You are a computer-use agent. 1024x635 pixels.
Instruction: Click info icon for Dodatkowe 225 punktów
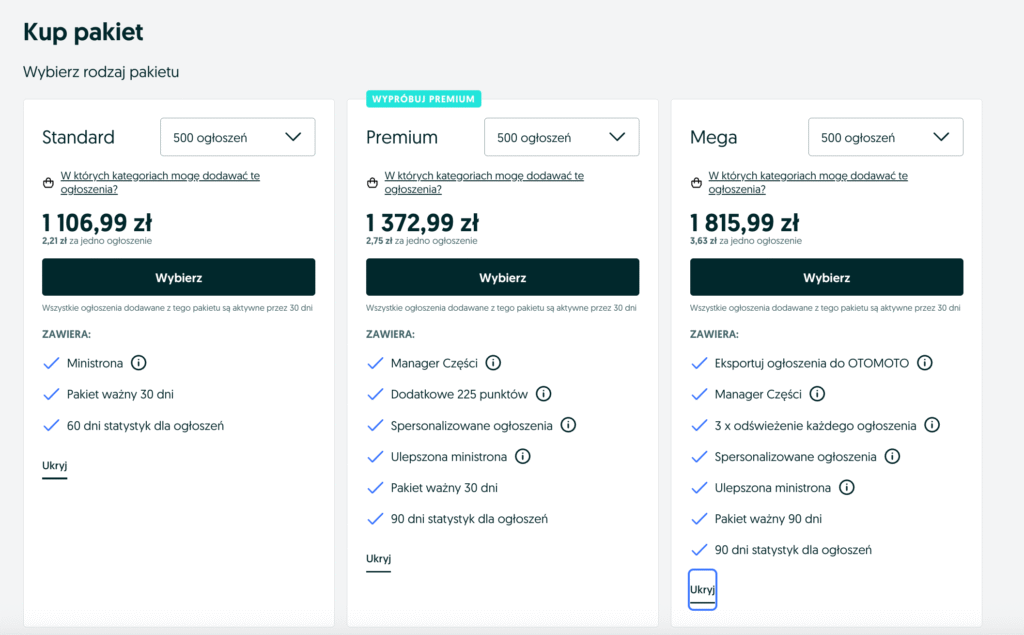click(545, 394)
